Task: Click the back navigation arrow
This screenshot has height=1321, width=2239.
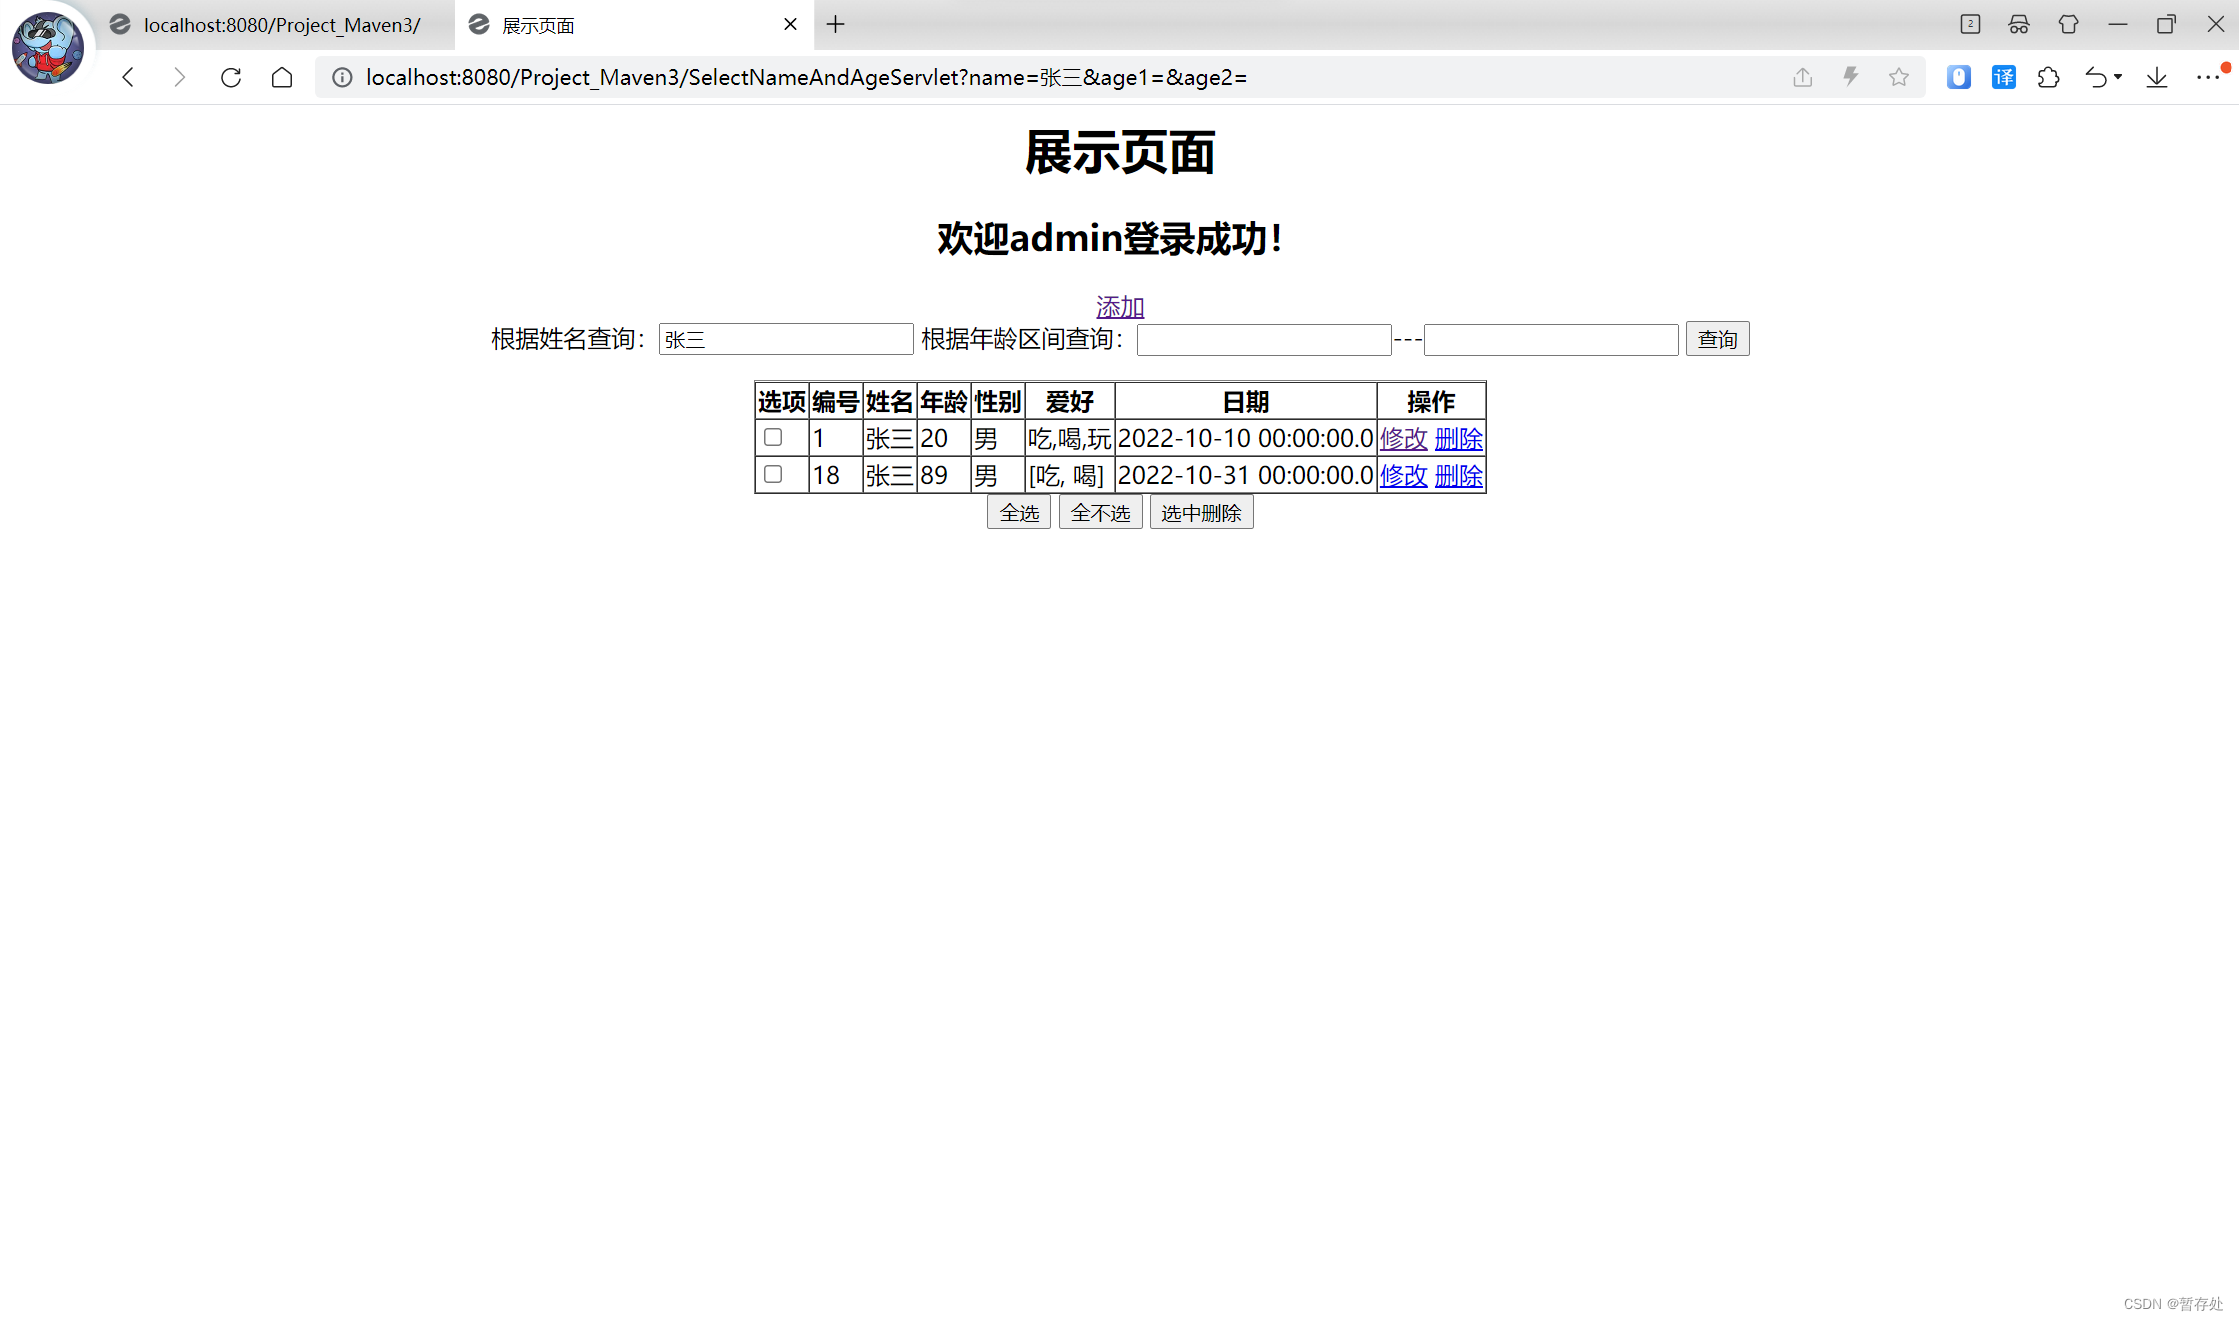Action: point(128,77)
